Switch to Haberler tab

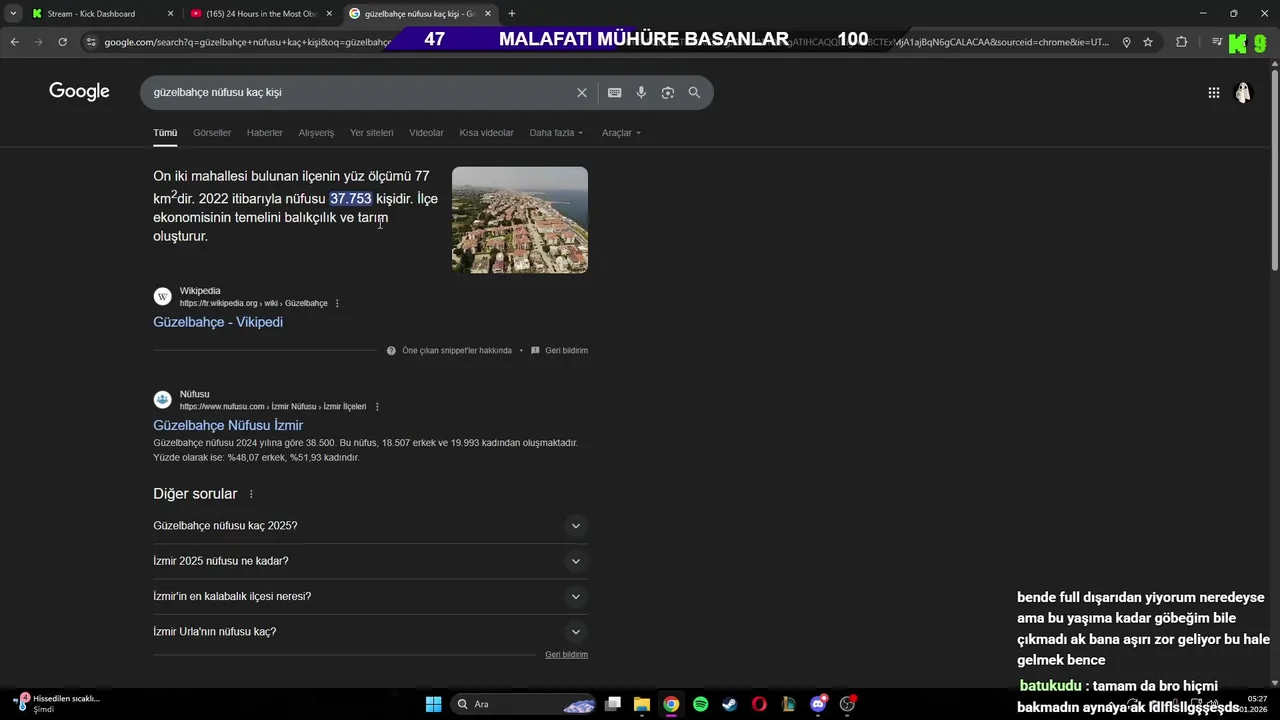click(265, 133)
